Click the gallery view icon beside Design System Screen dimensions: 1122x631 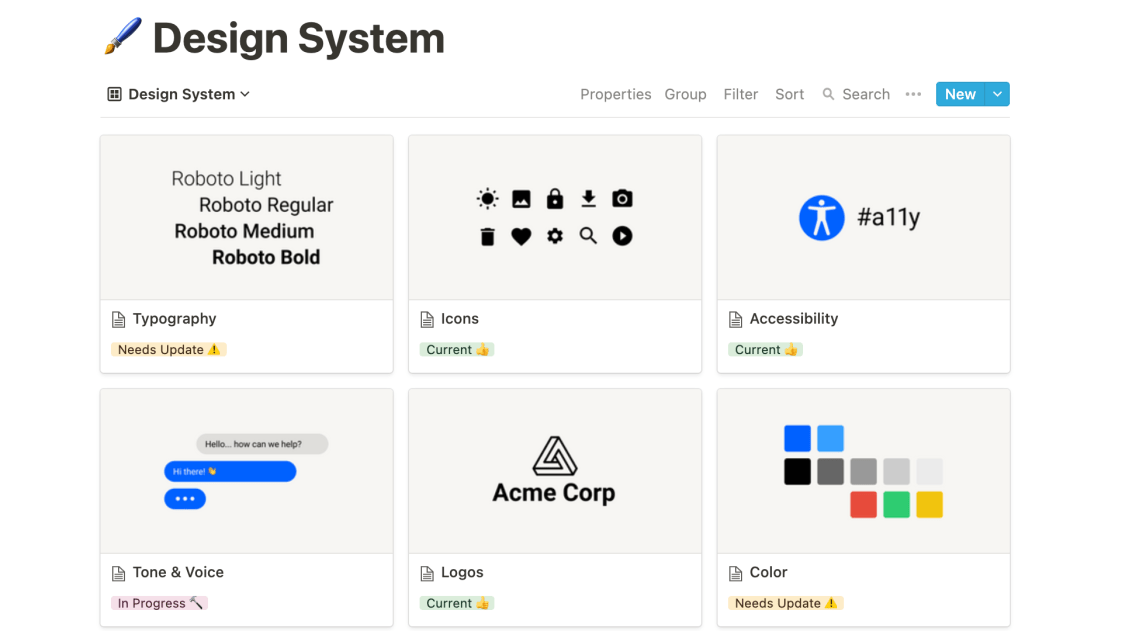coord(114,94)
